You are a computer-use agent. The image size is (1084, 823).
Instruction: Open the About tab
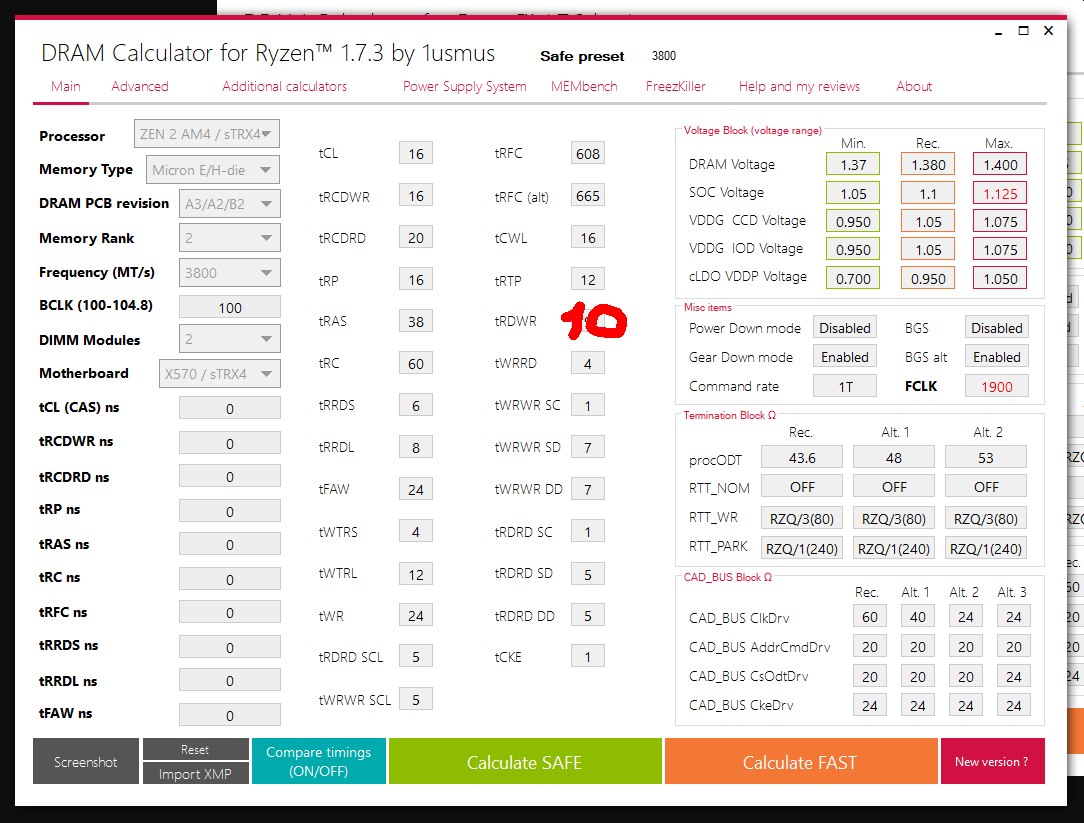pos(914,86)
